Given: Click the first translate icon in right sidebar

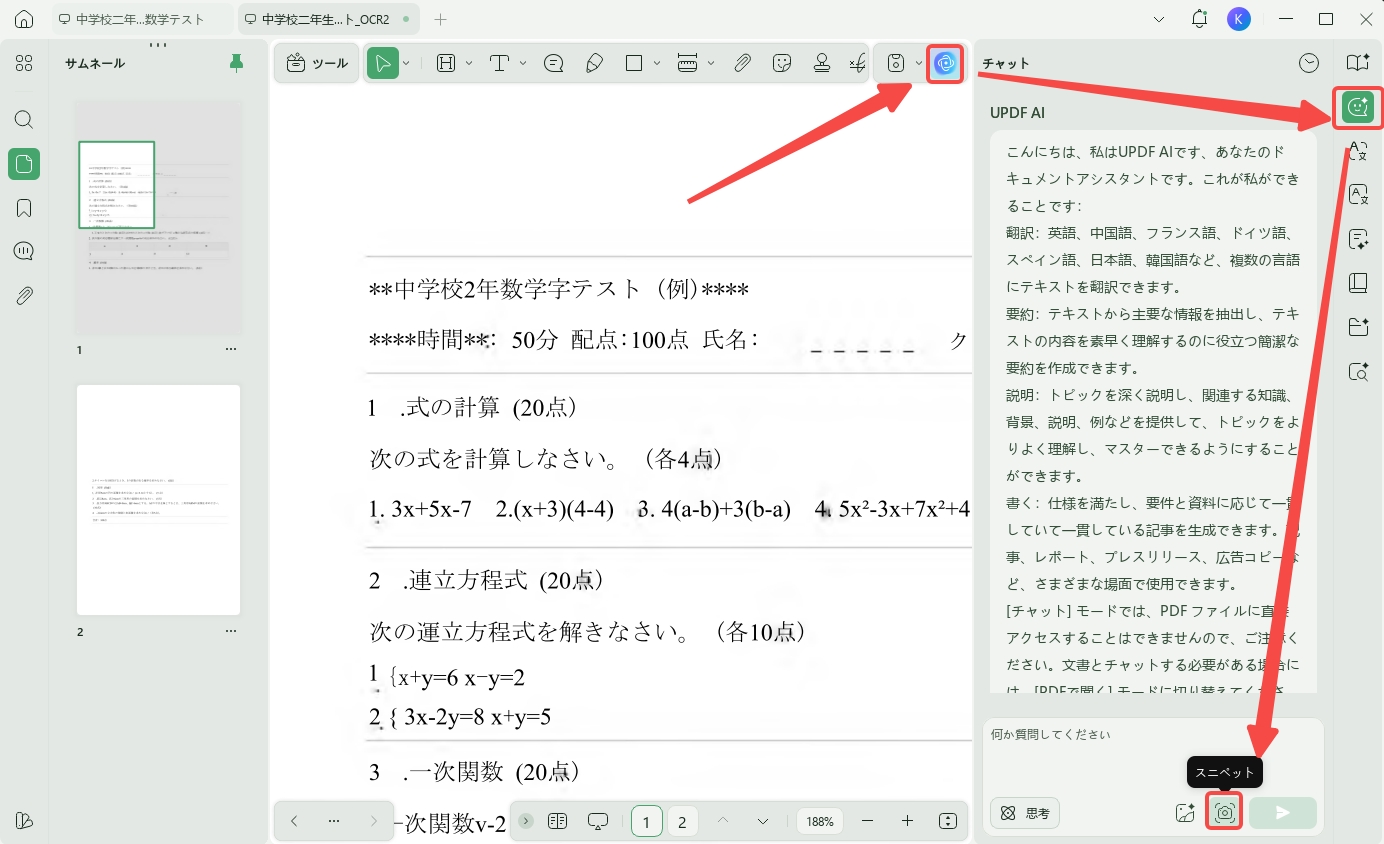Looking at the screenshot, I should tap(1358, 151).
